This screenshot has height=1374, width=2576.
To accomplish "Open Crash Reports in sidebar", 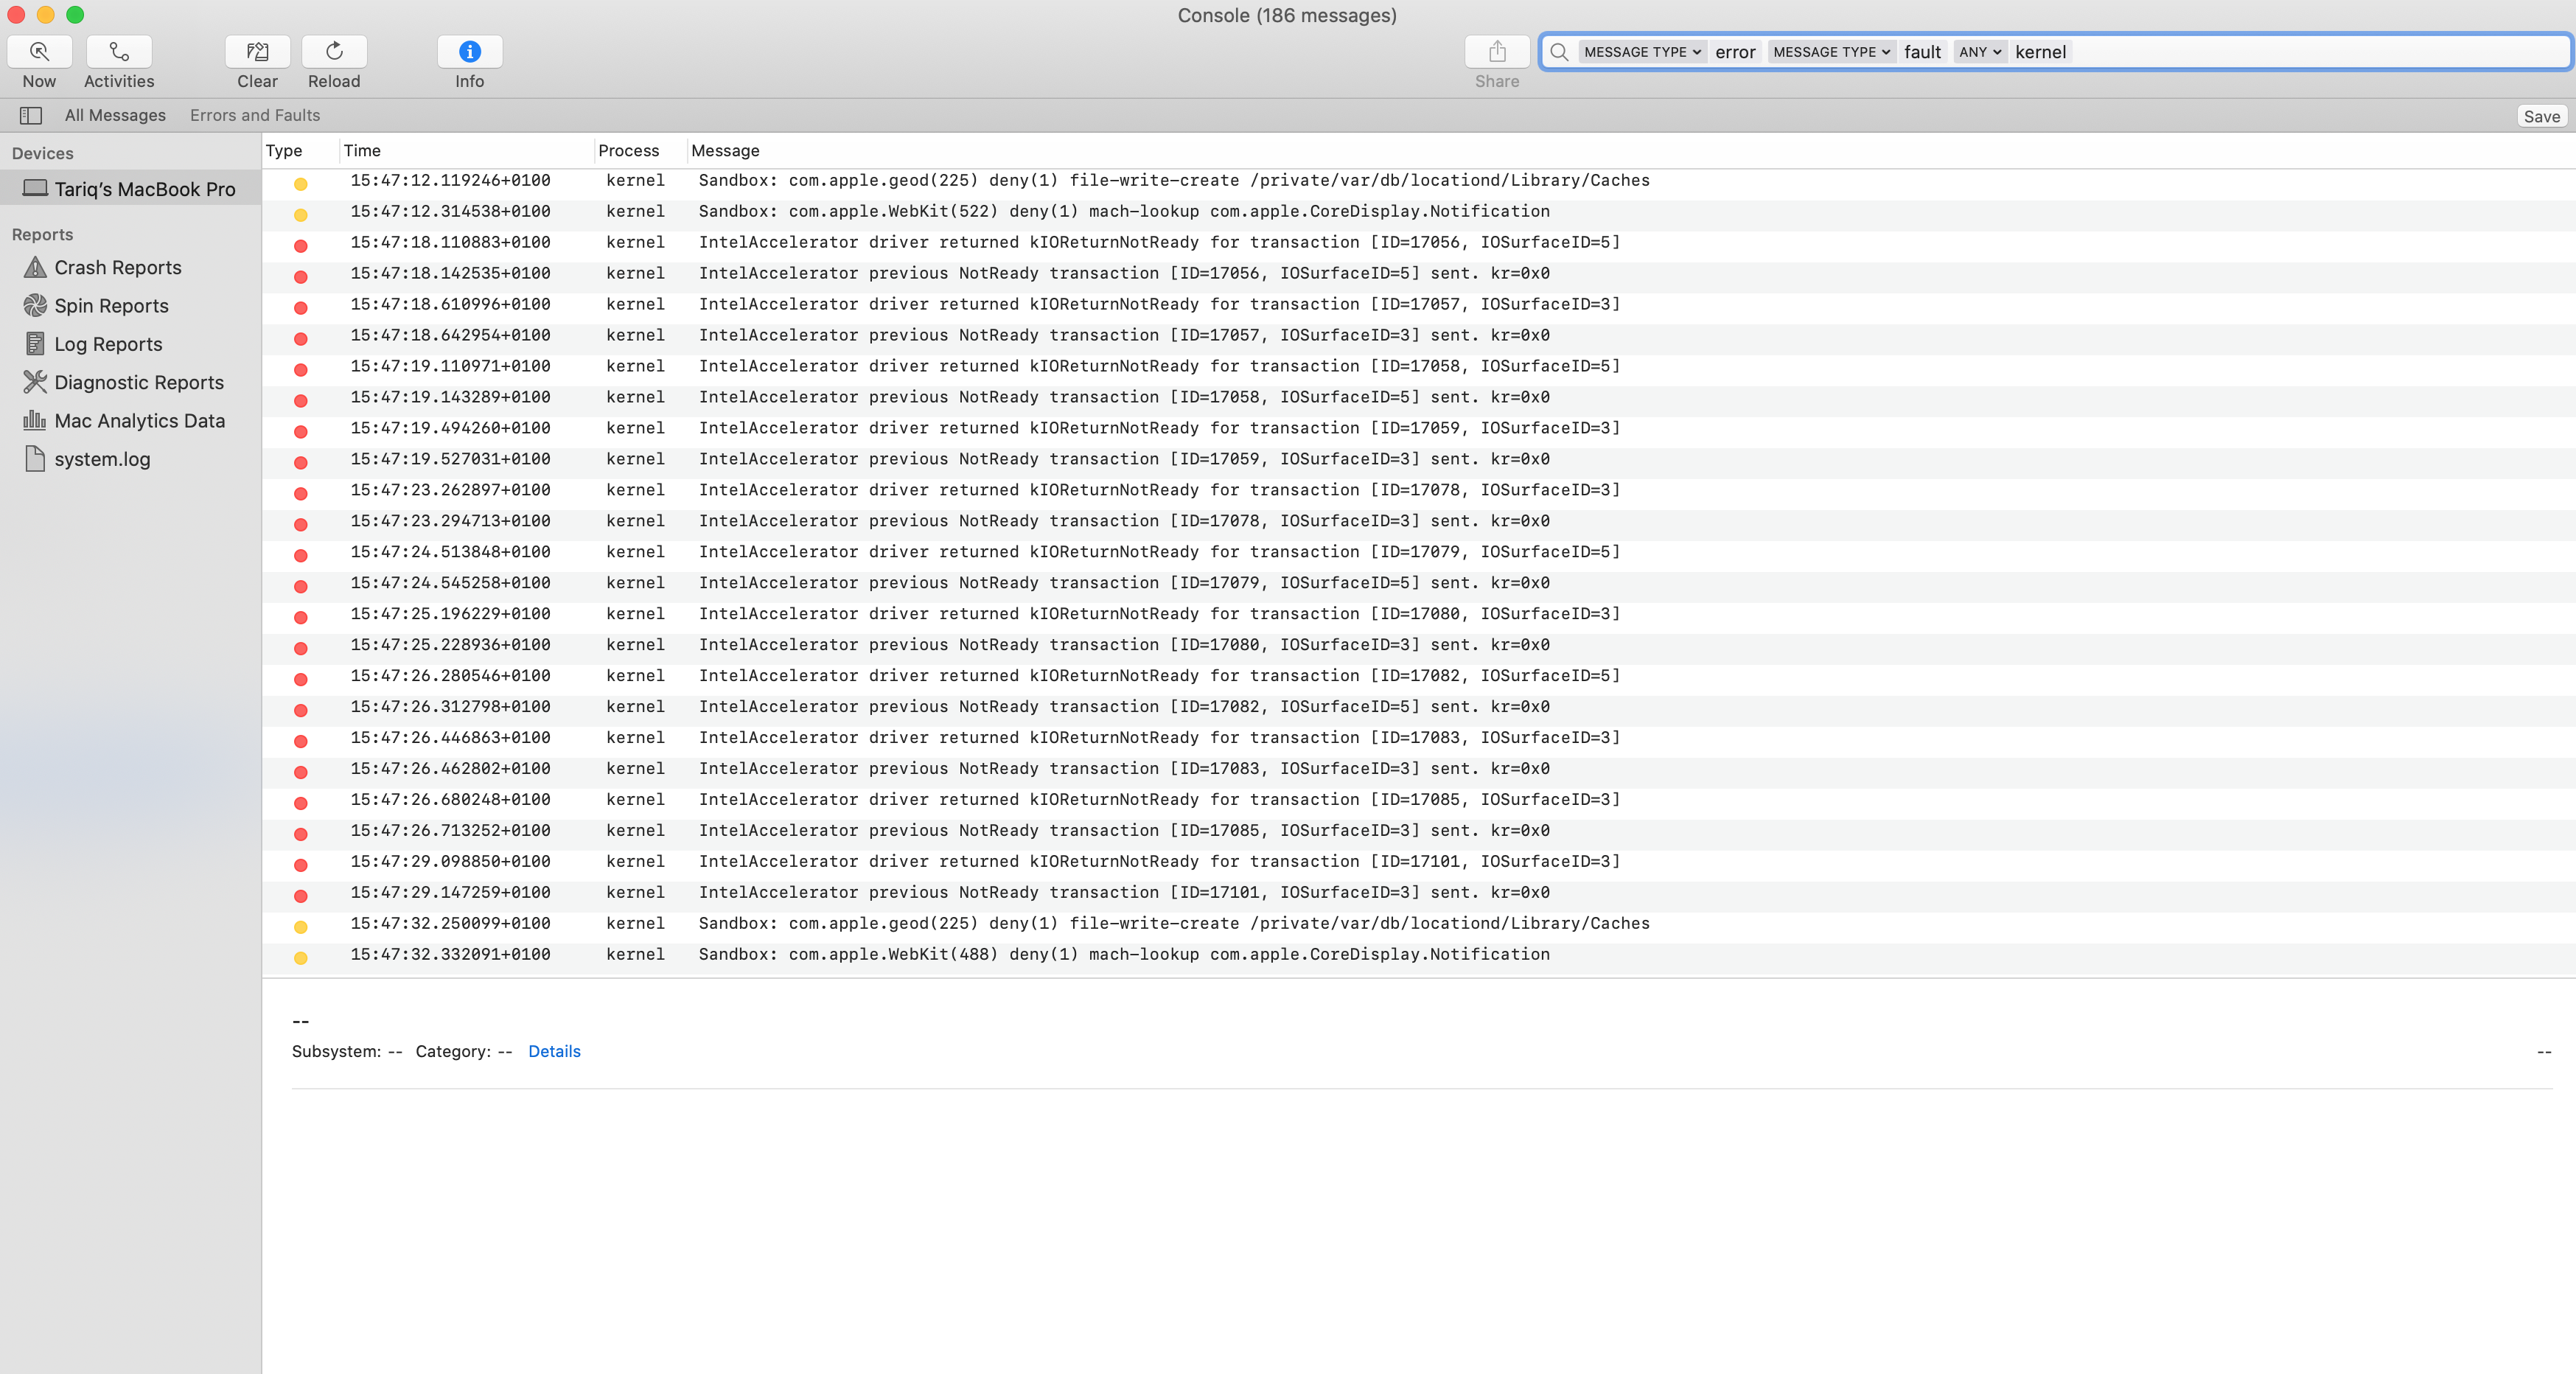I will click(x=118, y=267).
